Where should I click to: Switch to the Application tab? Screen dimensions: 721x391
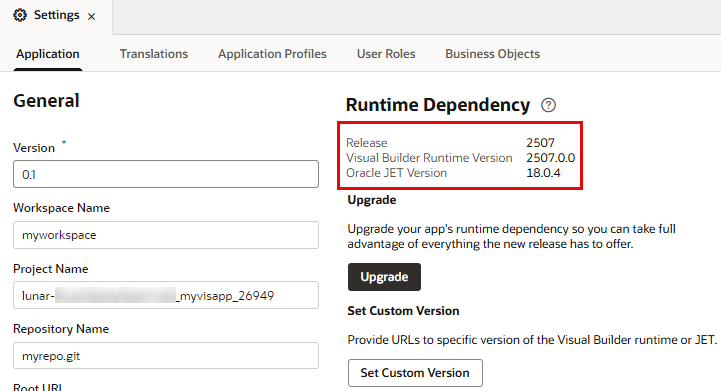coord(48,54)
